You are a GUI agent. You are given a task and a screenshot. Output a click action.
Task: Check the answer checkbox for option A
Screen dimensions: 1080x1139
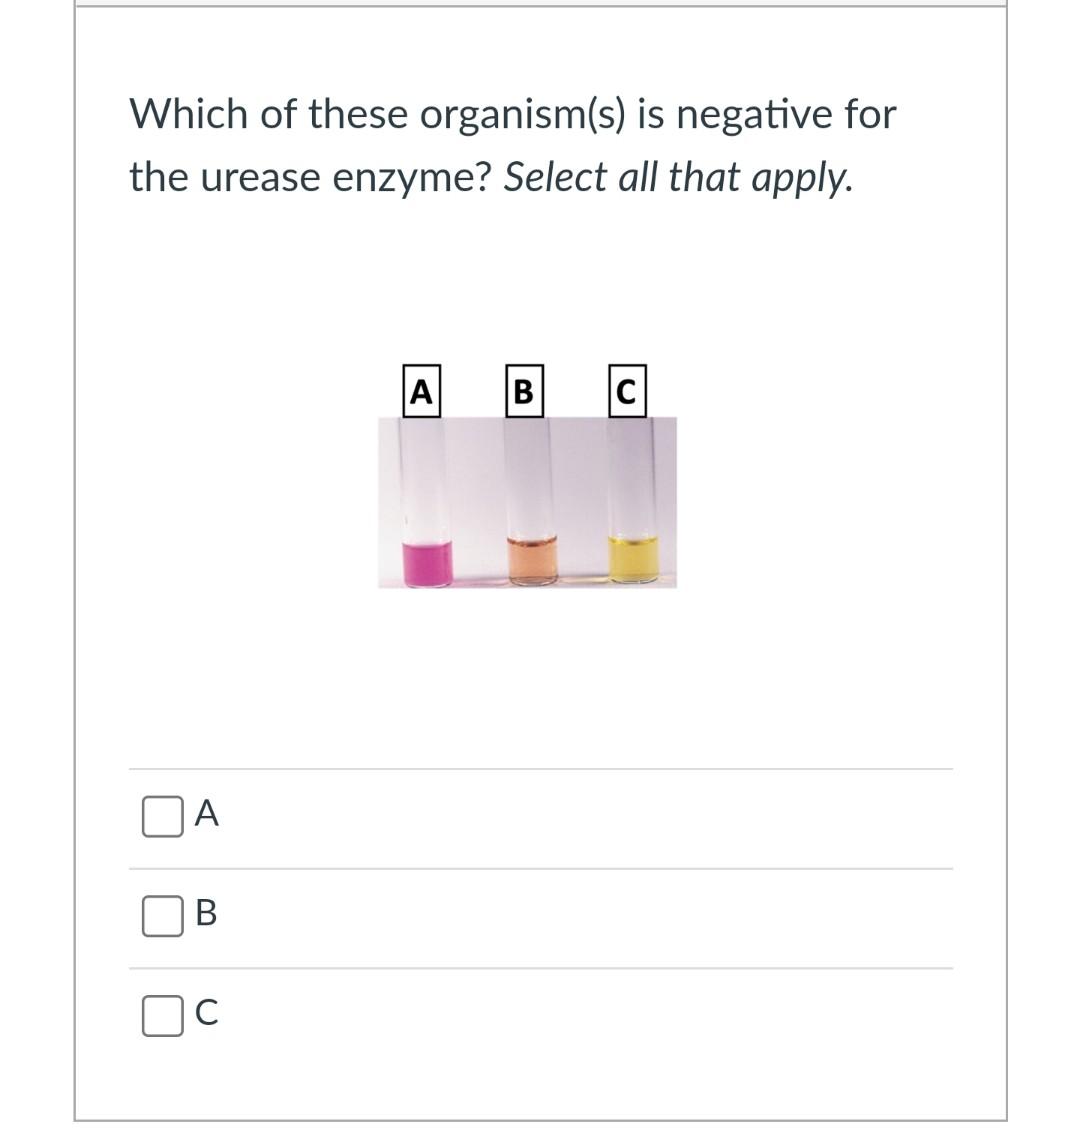(x=163, y=816)
